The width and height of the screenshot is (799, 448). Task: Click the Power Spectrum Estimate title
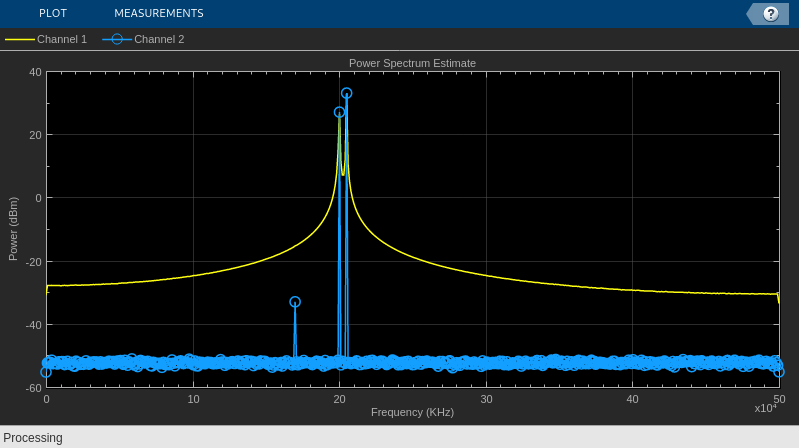tap(412, 63)
